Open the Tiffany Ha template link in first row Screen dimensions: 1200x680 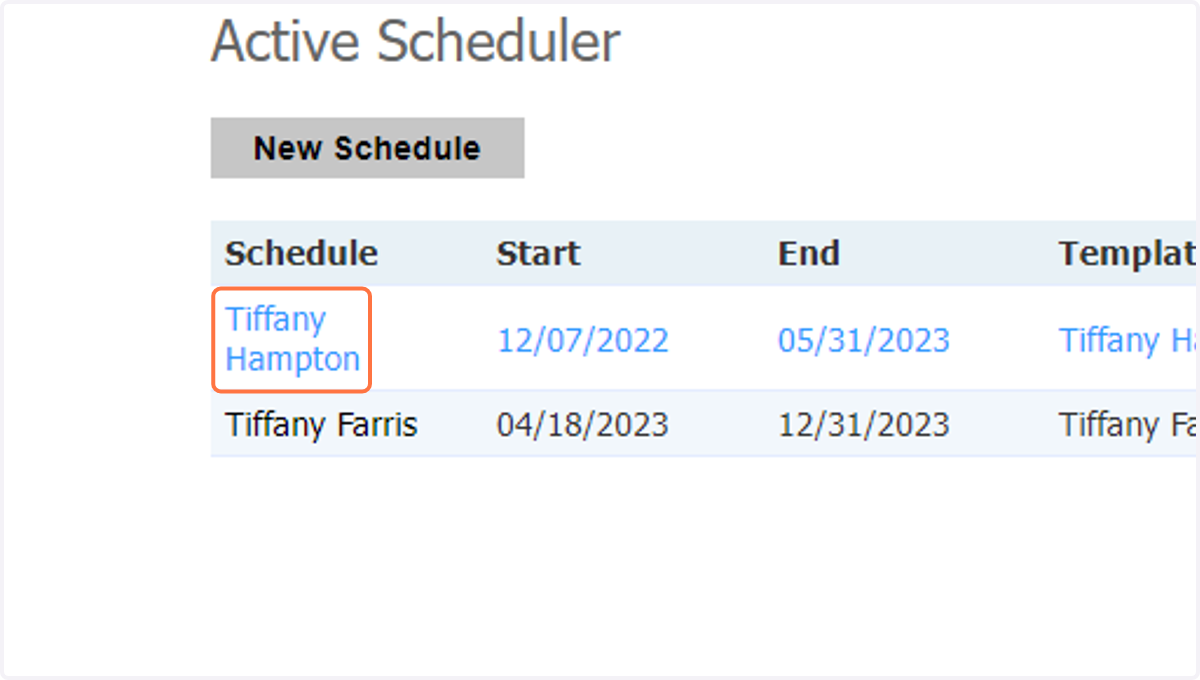(x=1129, y=340)
